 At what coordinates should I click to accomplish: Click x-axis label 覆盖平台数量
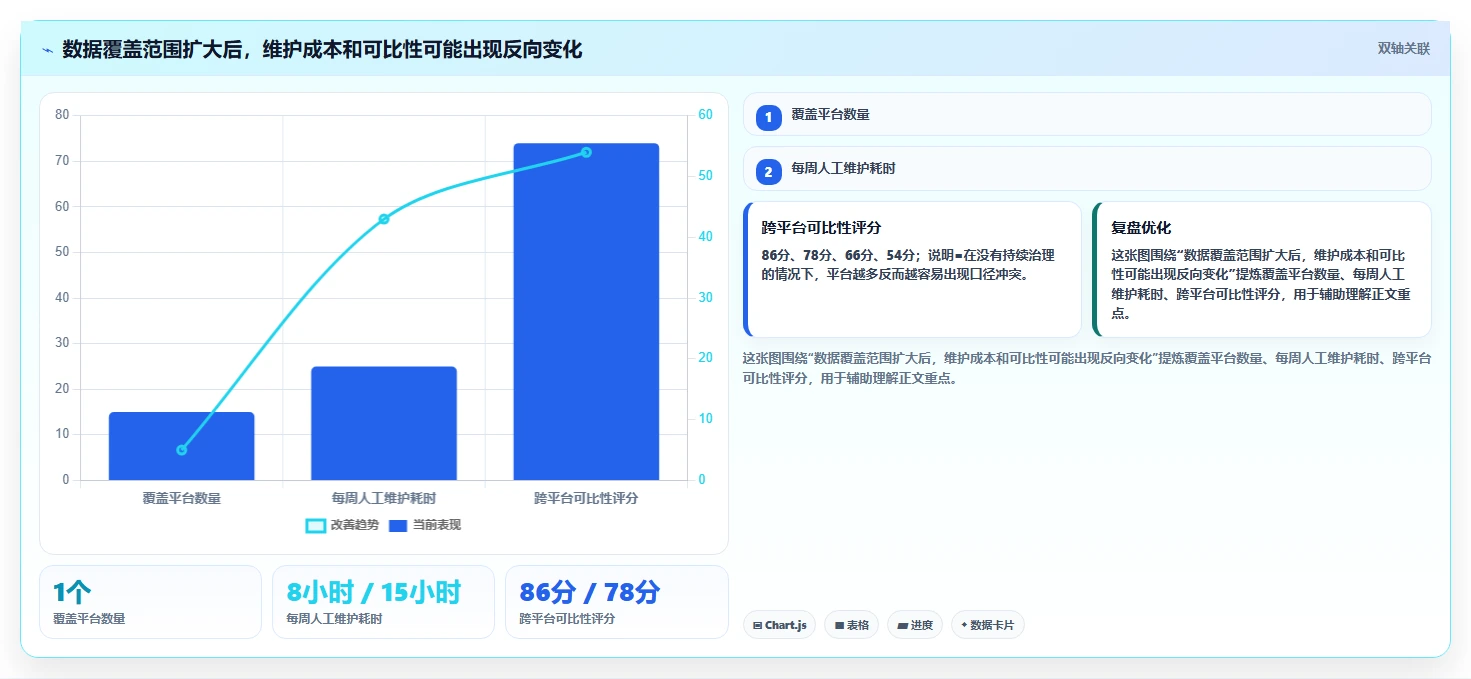(x=181, y=498)
